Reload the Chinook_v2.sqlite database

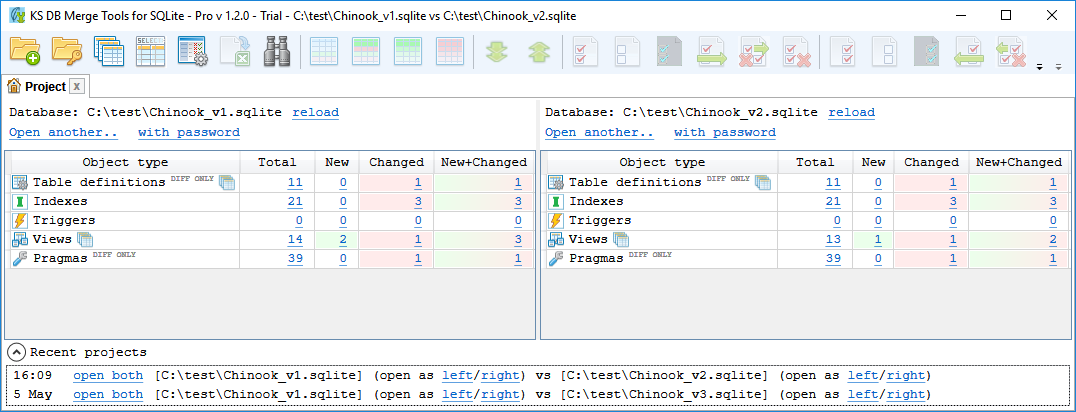pos(852,112)
